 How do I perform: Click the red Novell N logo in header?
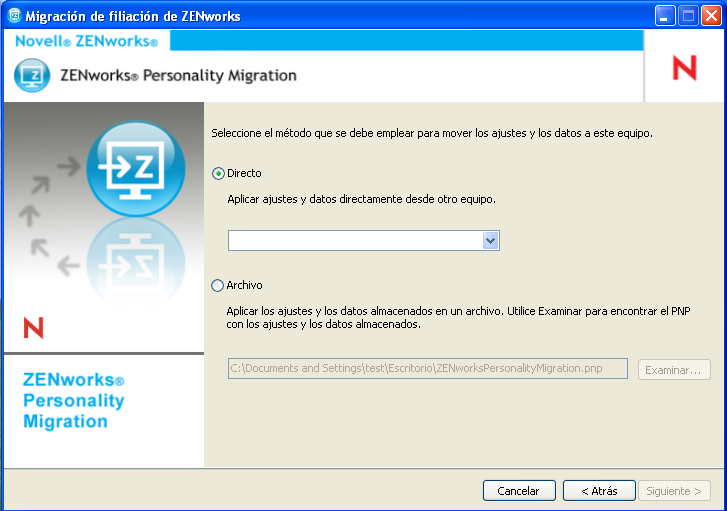tap(684, 68)
